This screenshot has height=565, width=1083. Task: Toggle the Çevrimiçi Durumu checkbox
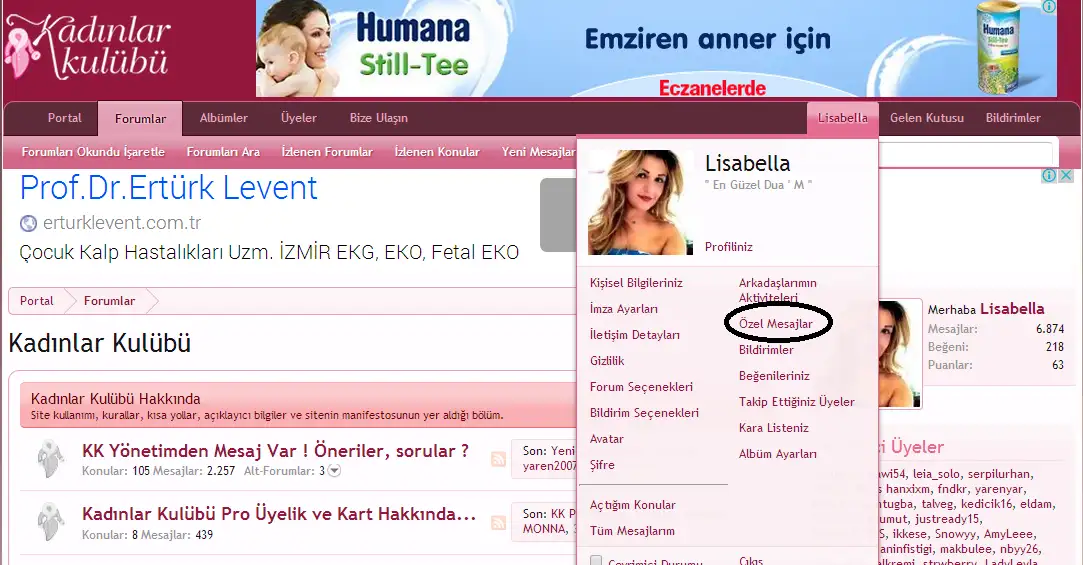(x=597, y=561)
